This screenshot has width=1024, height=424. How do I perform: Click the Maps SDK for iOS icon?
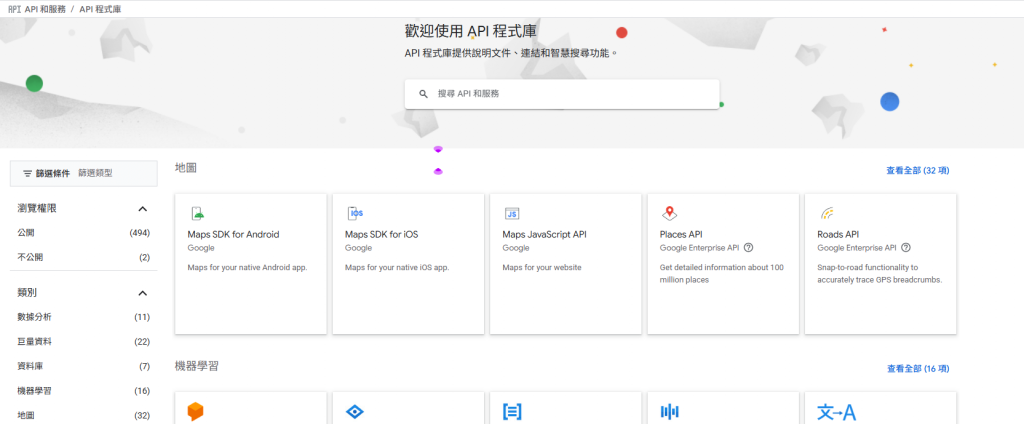click(355, 214)
